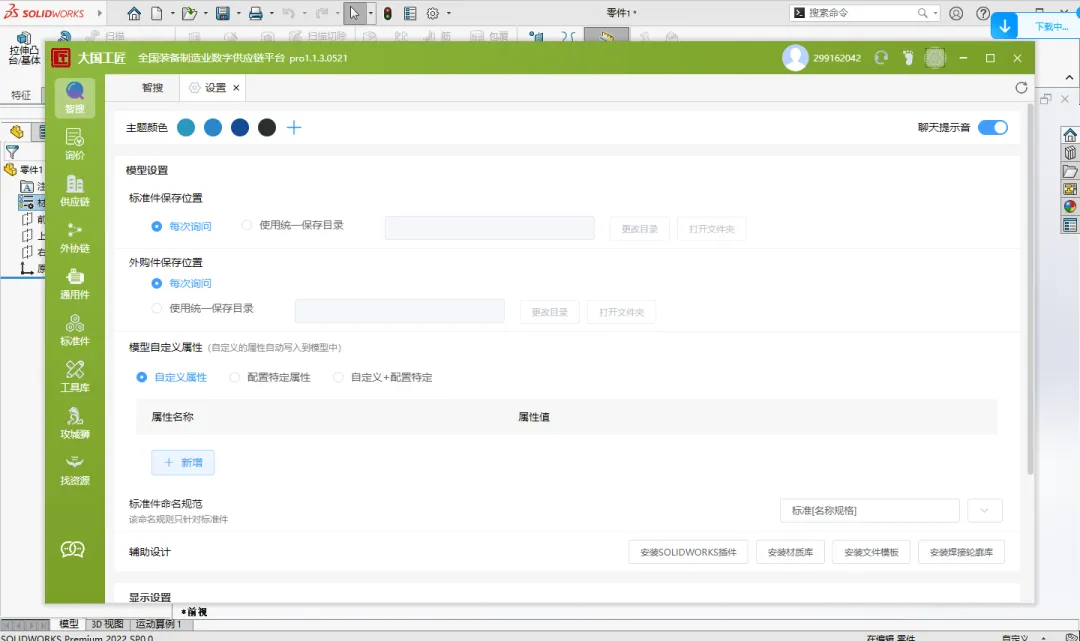Click SolidWorks Options gear icon
Image resolution: width=1080 pixels, height=641 pixels.
[433, 13]
